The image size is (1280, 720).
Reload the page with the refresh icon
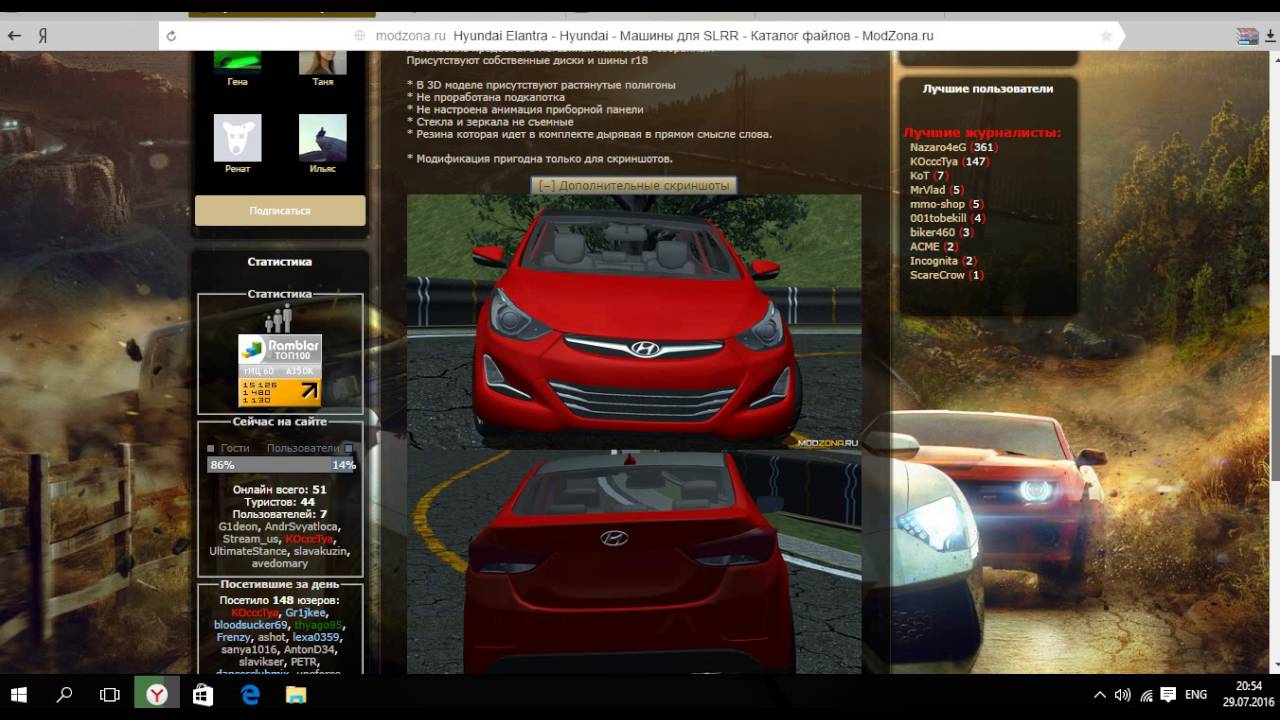click(171, 36)
